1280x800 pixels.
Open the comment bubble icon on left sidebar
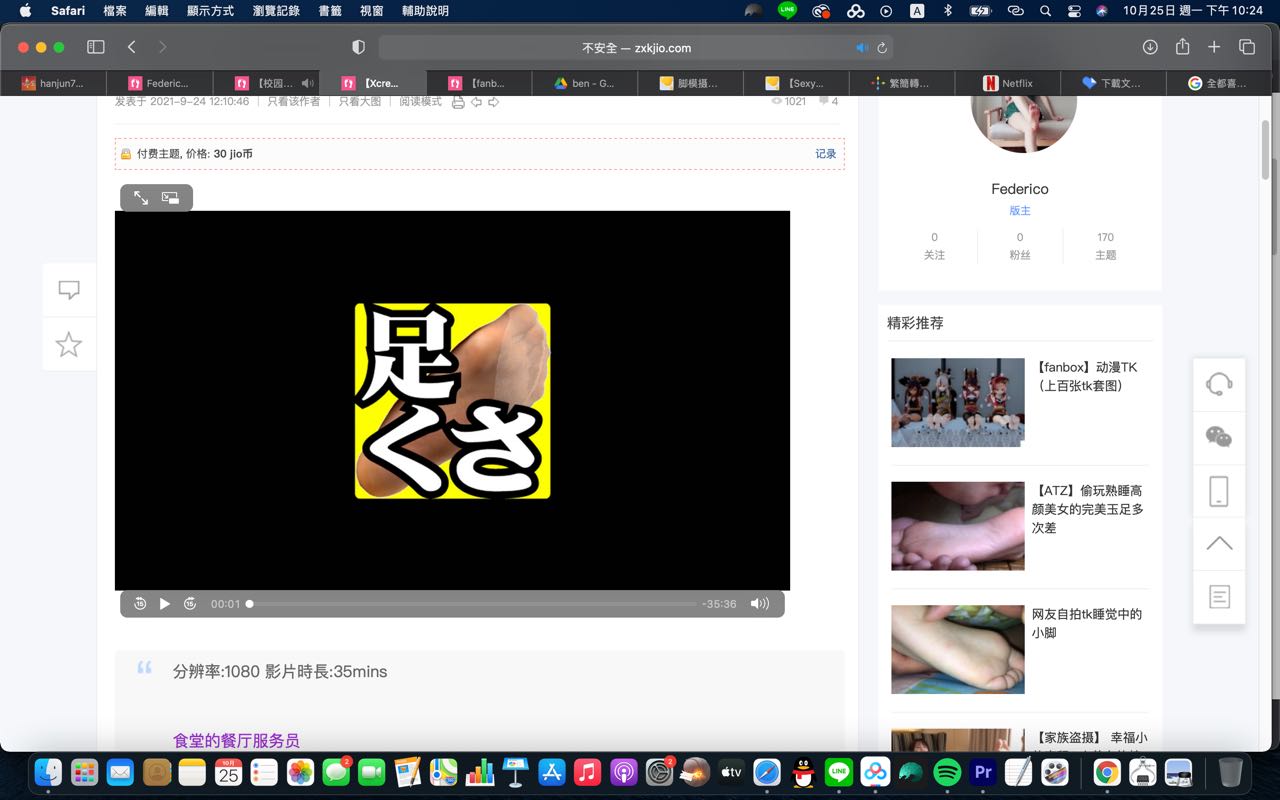click(x=68, y=289)
